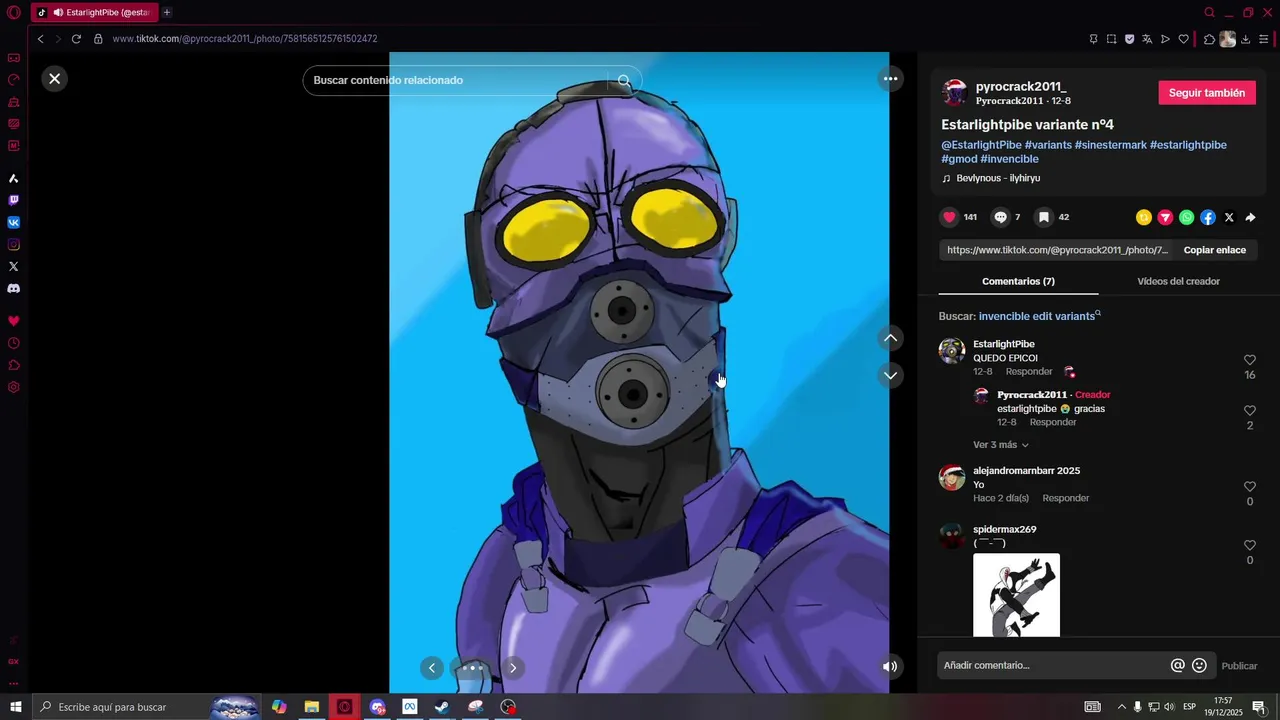This screenshot has width=1280, height=720.
Task: Open the Easy Setup sliders icon
Action: 1263,39
